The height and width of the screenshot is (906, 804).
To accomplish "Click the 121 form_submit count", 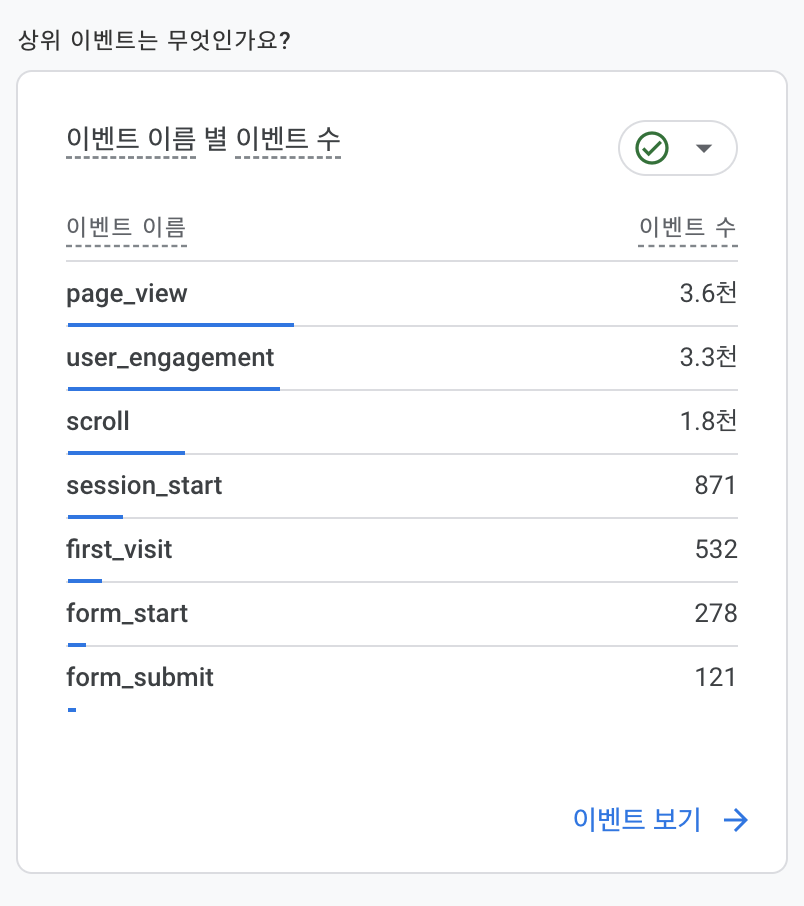I will coord(716,677).
